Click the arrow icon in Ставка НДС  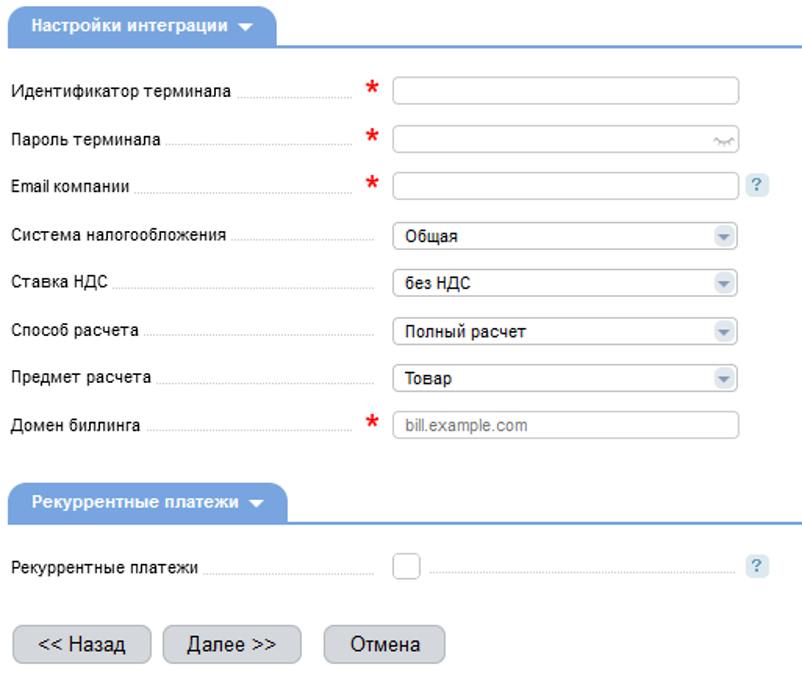724,283
